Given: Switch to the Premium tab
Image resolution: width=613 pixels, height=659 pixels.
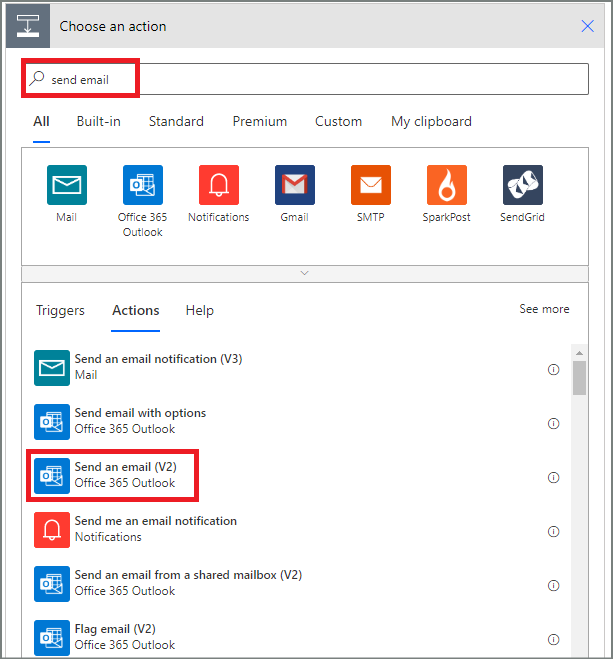Looking at the screenshot, I should (x=260, y=121).
